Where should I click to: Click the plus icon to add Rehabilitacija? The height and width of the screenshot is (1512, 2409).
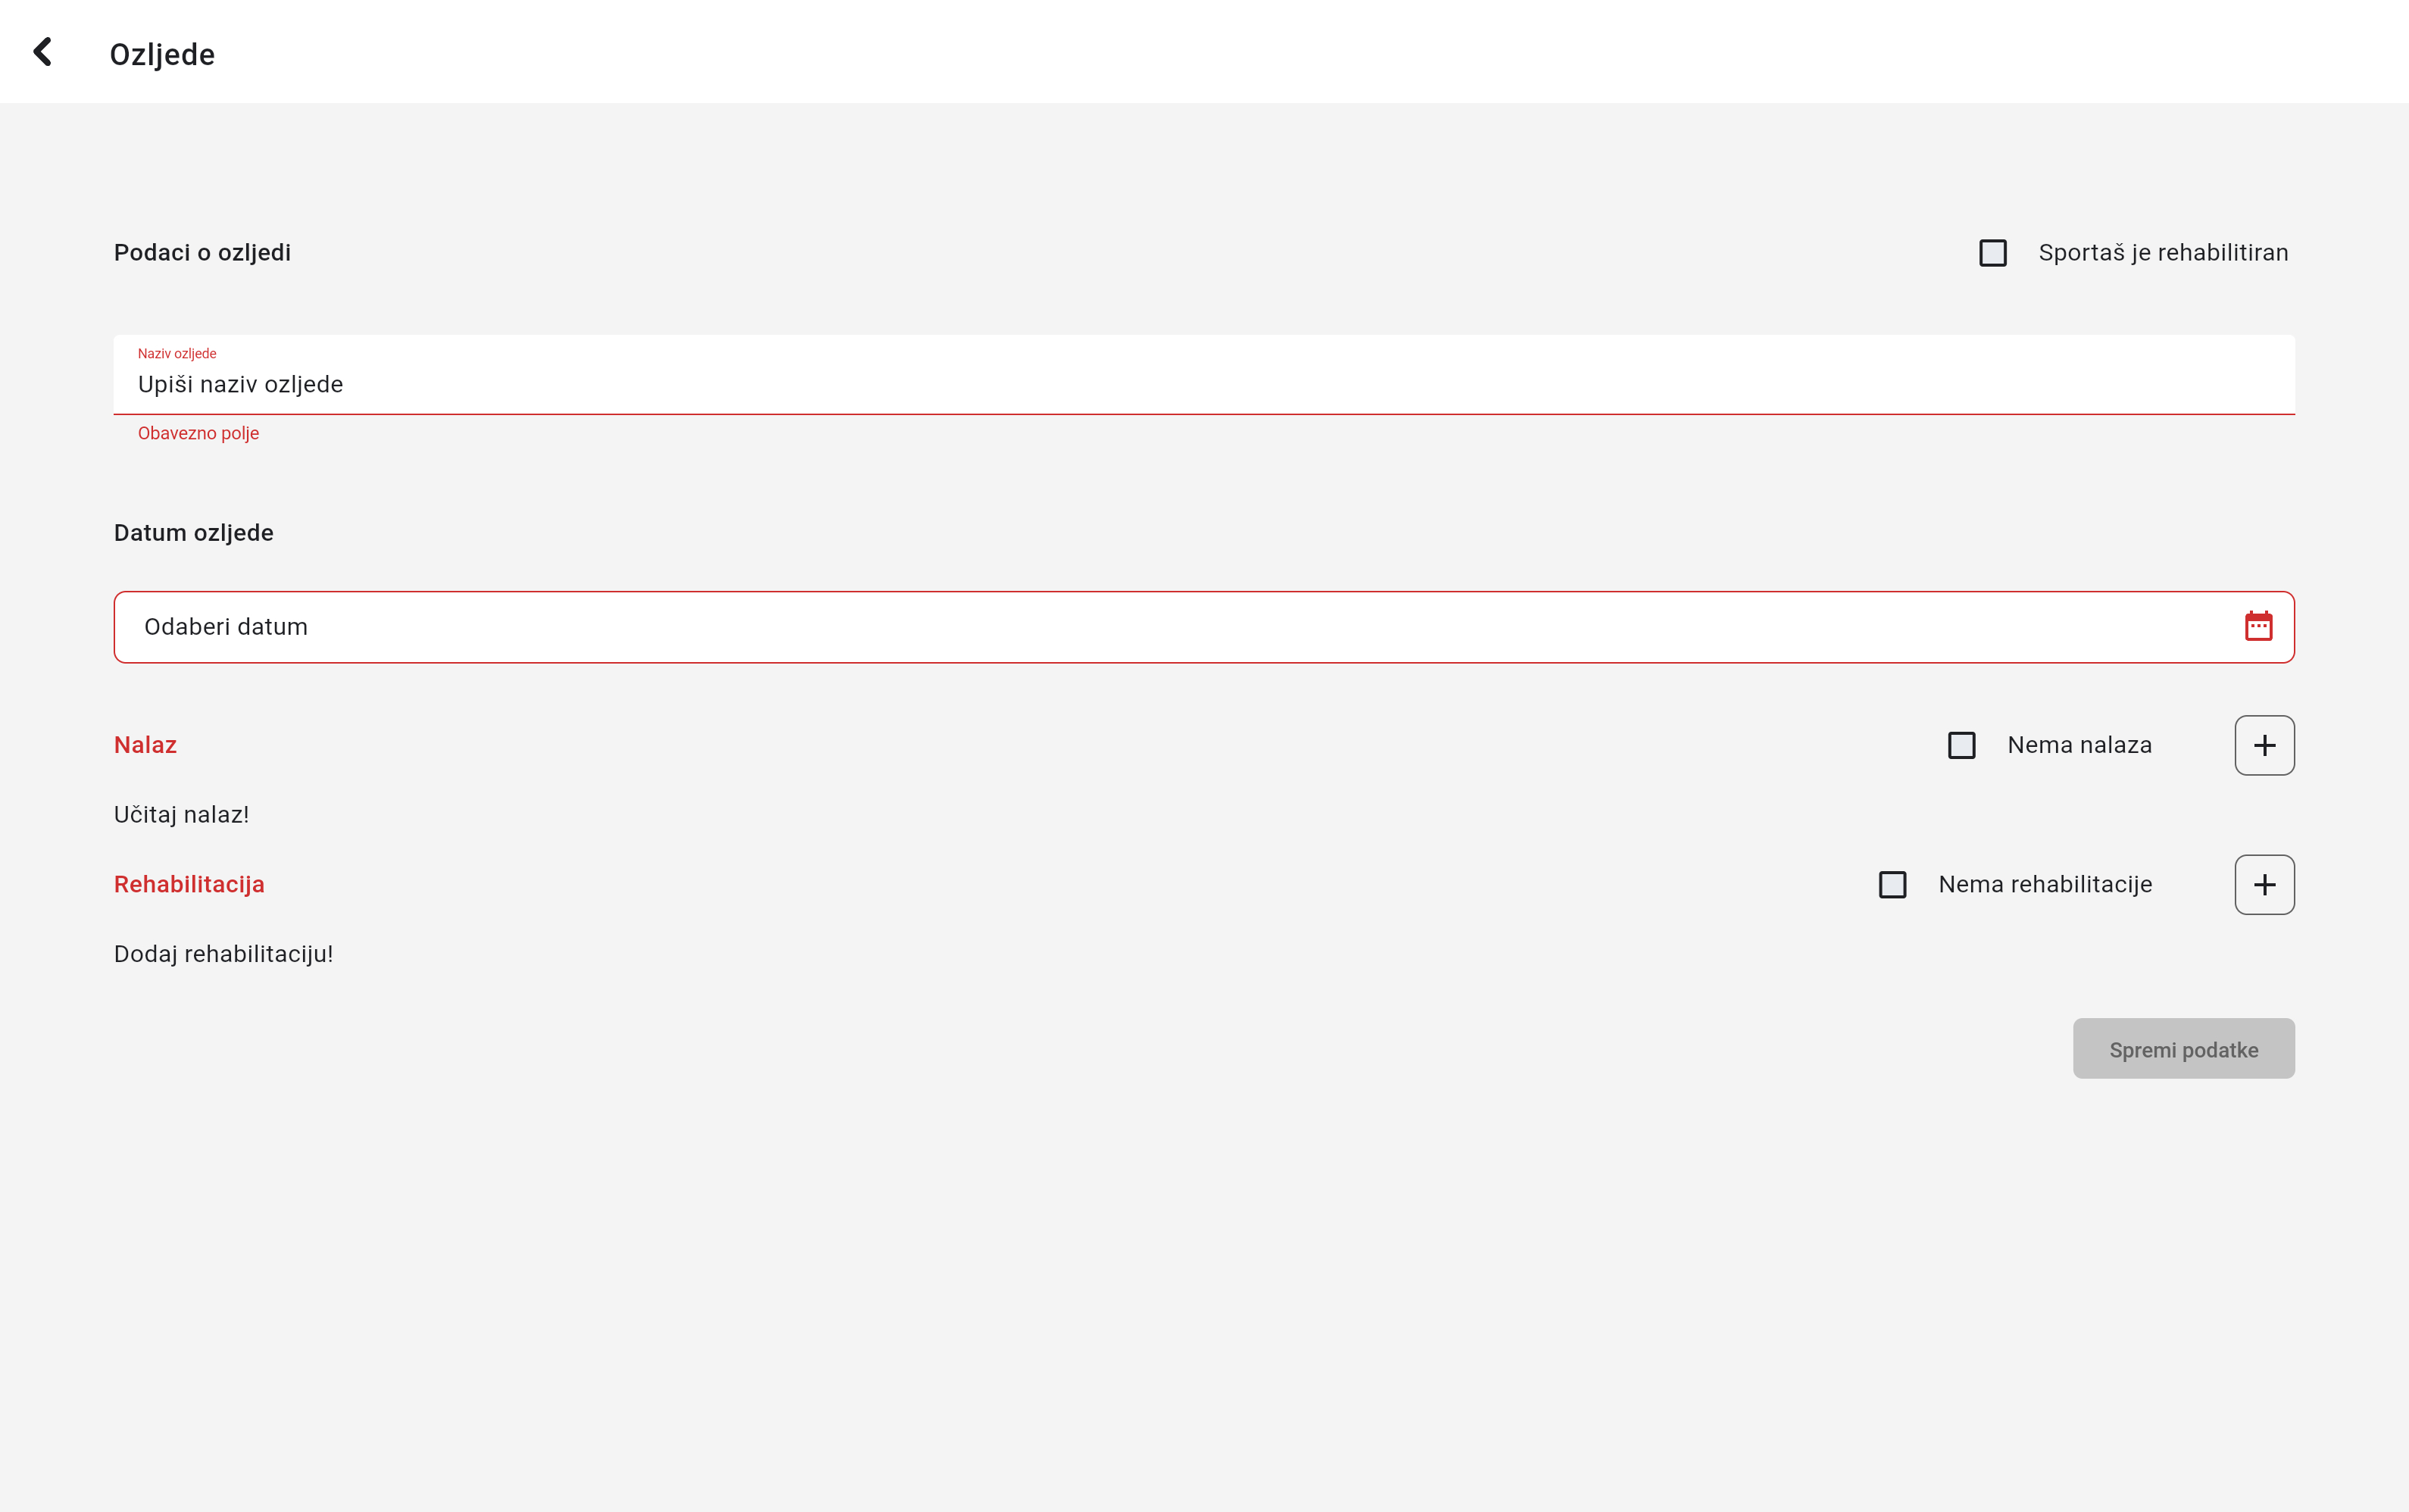[x=2264, y=884]
